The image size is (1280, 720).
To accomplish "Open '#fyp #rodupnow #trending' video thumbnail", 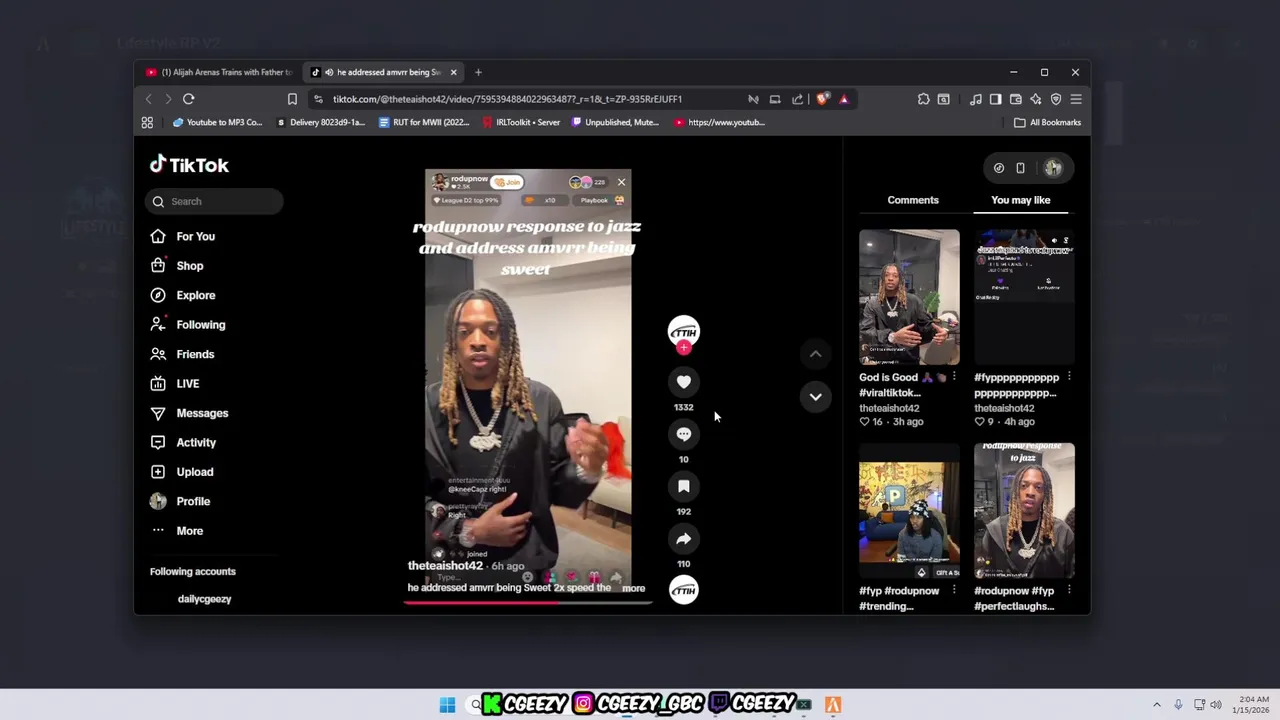I will (909, 511).
